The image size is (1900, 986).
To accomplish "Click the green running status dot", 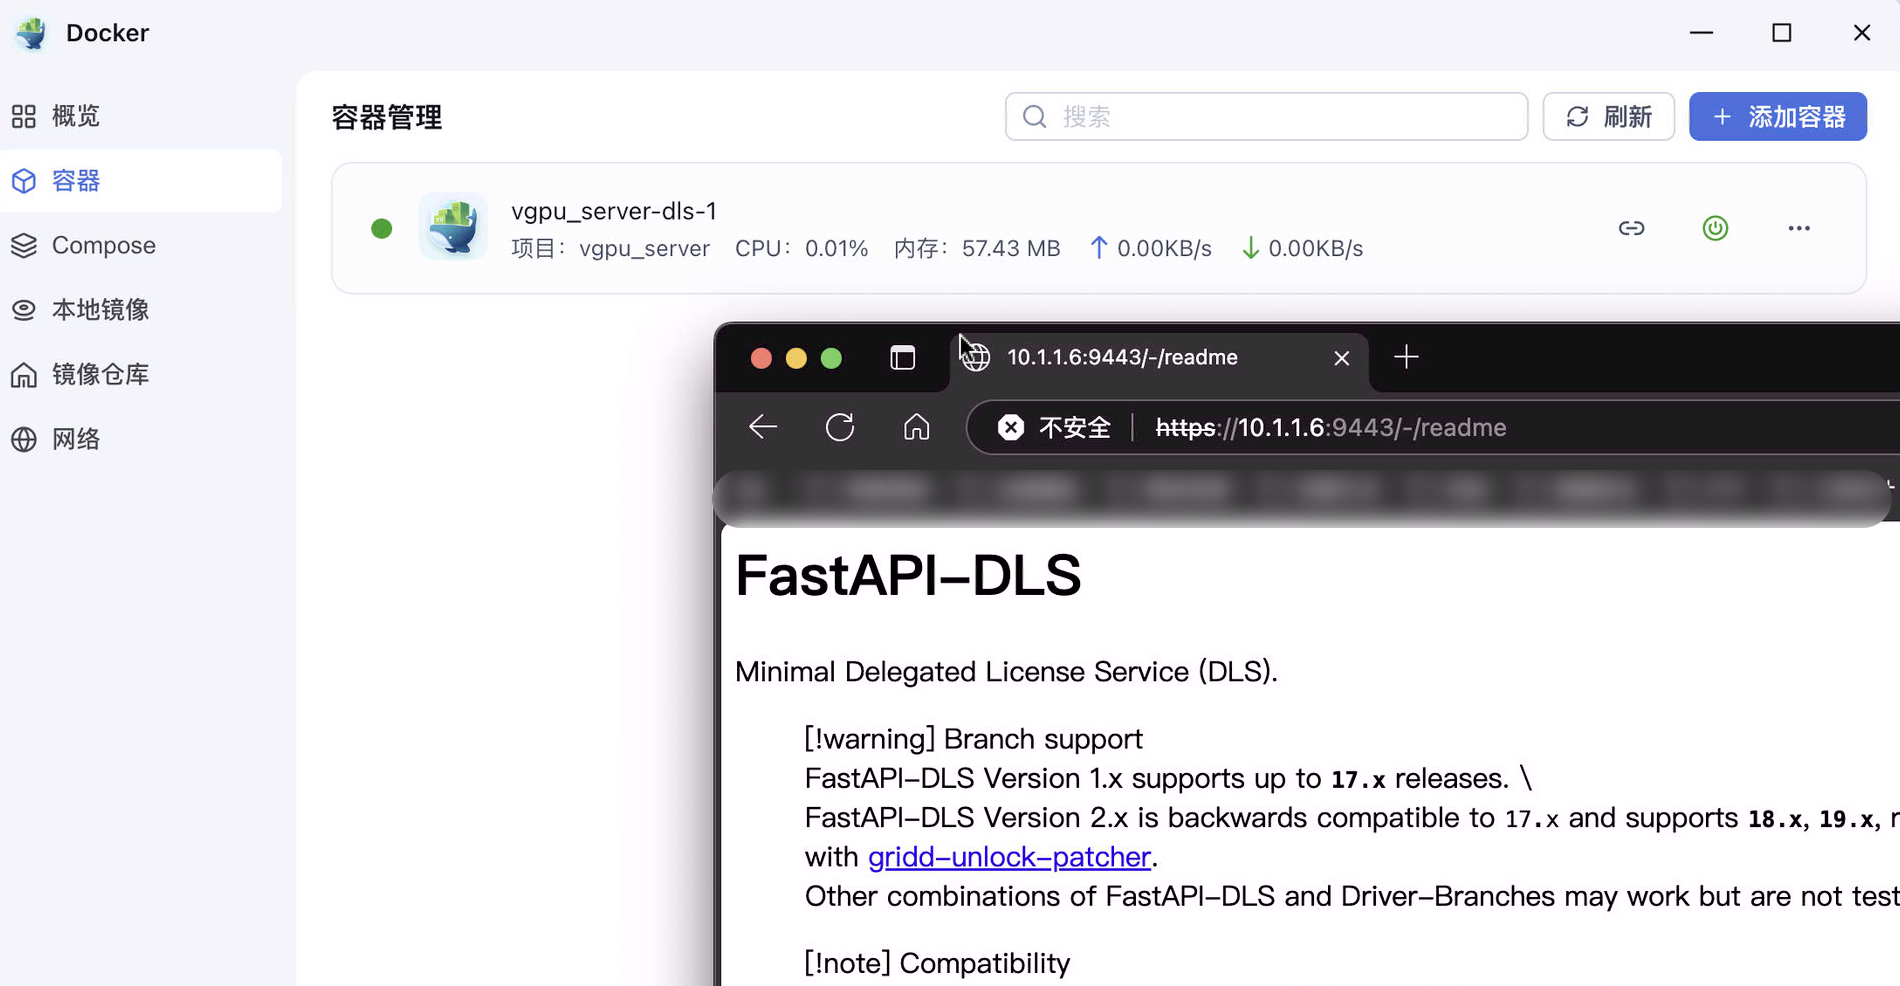I will pos(381,228).
